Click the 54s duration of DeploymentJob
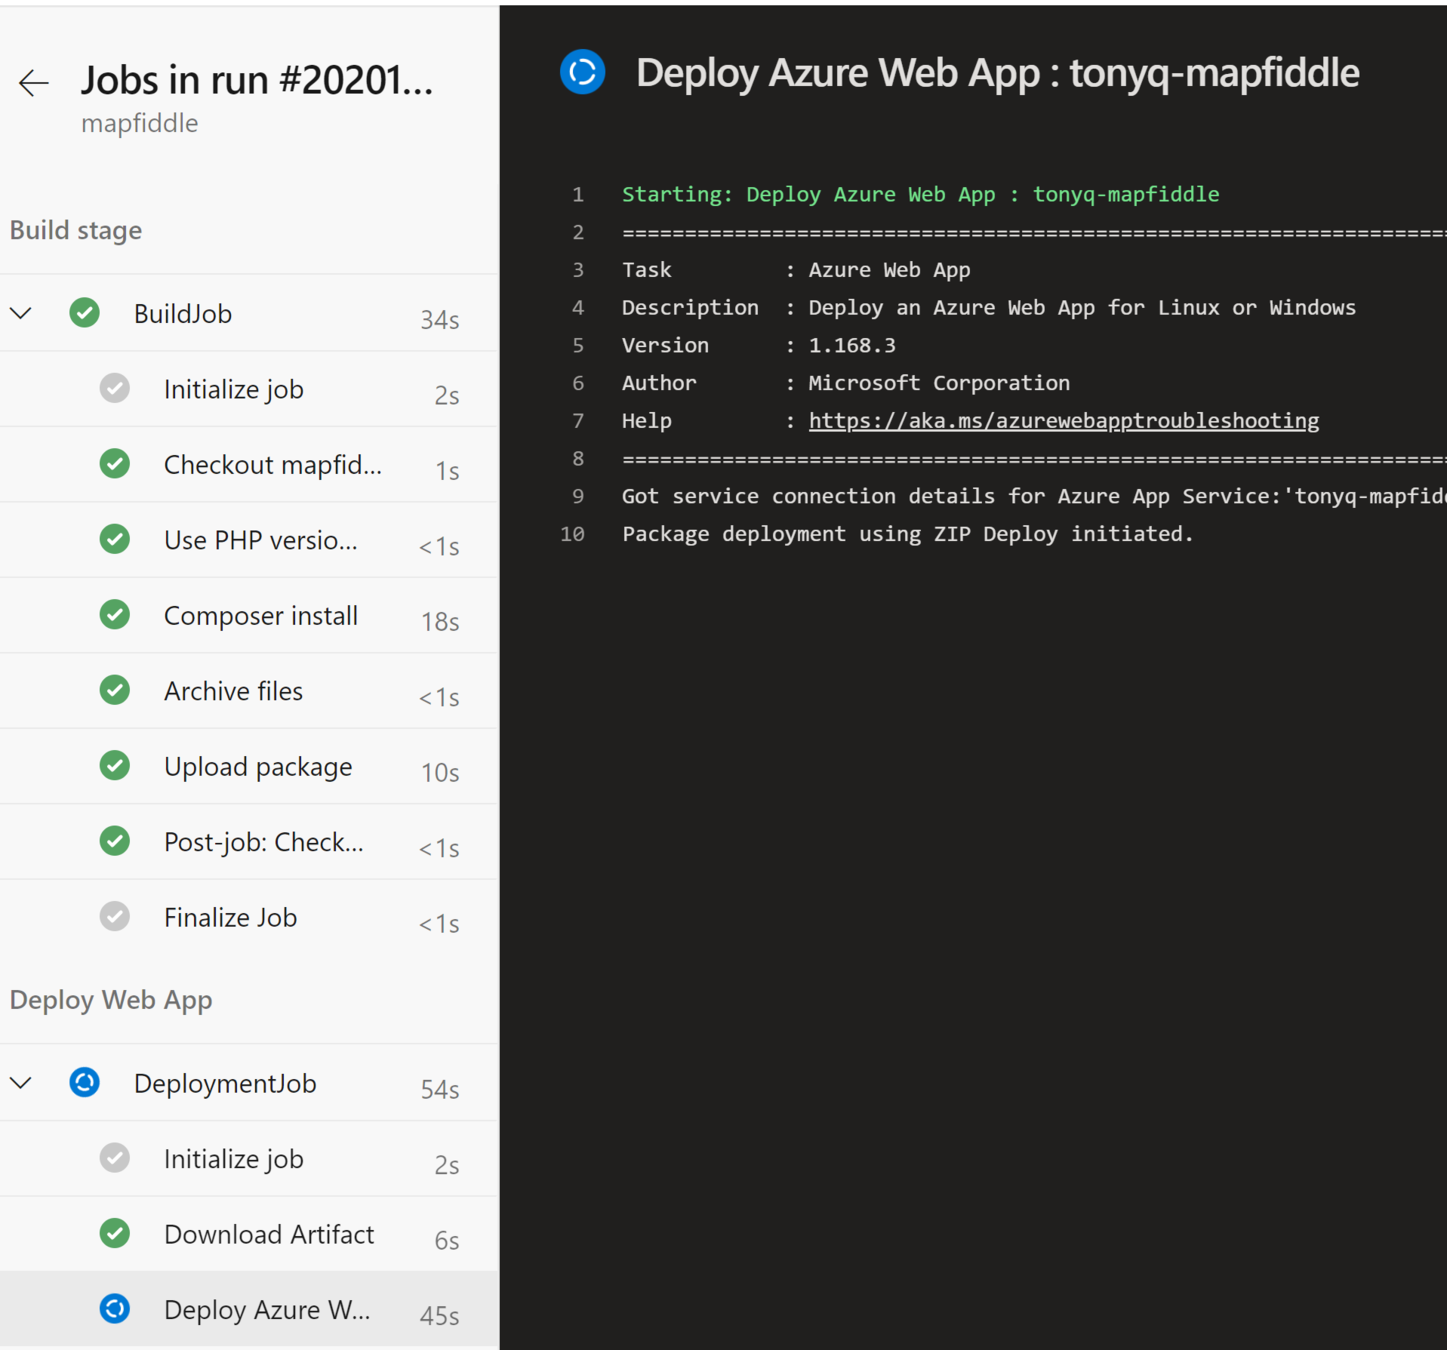1447x1350 pixels. pyautogui.click(x=440, y=1090)
